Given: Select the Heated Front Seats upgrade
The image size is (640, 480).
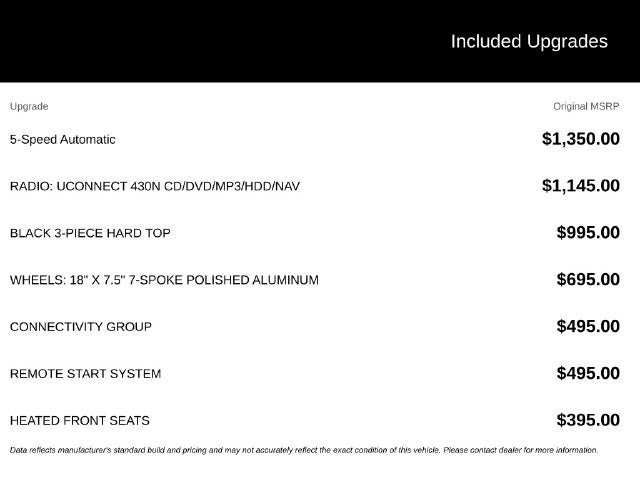Looking at the screenshot, I should (x=80, y=420).
